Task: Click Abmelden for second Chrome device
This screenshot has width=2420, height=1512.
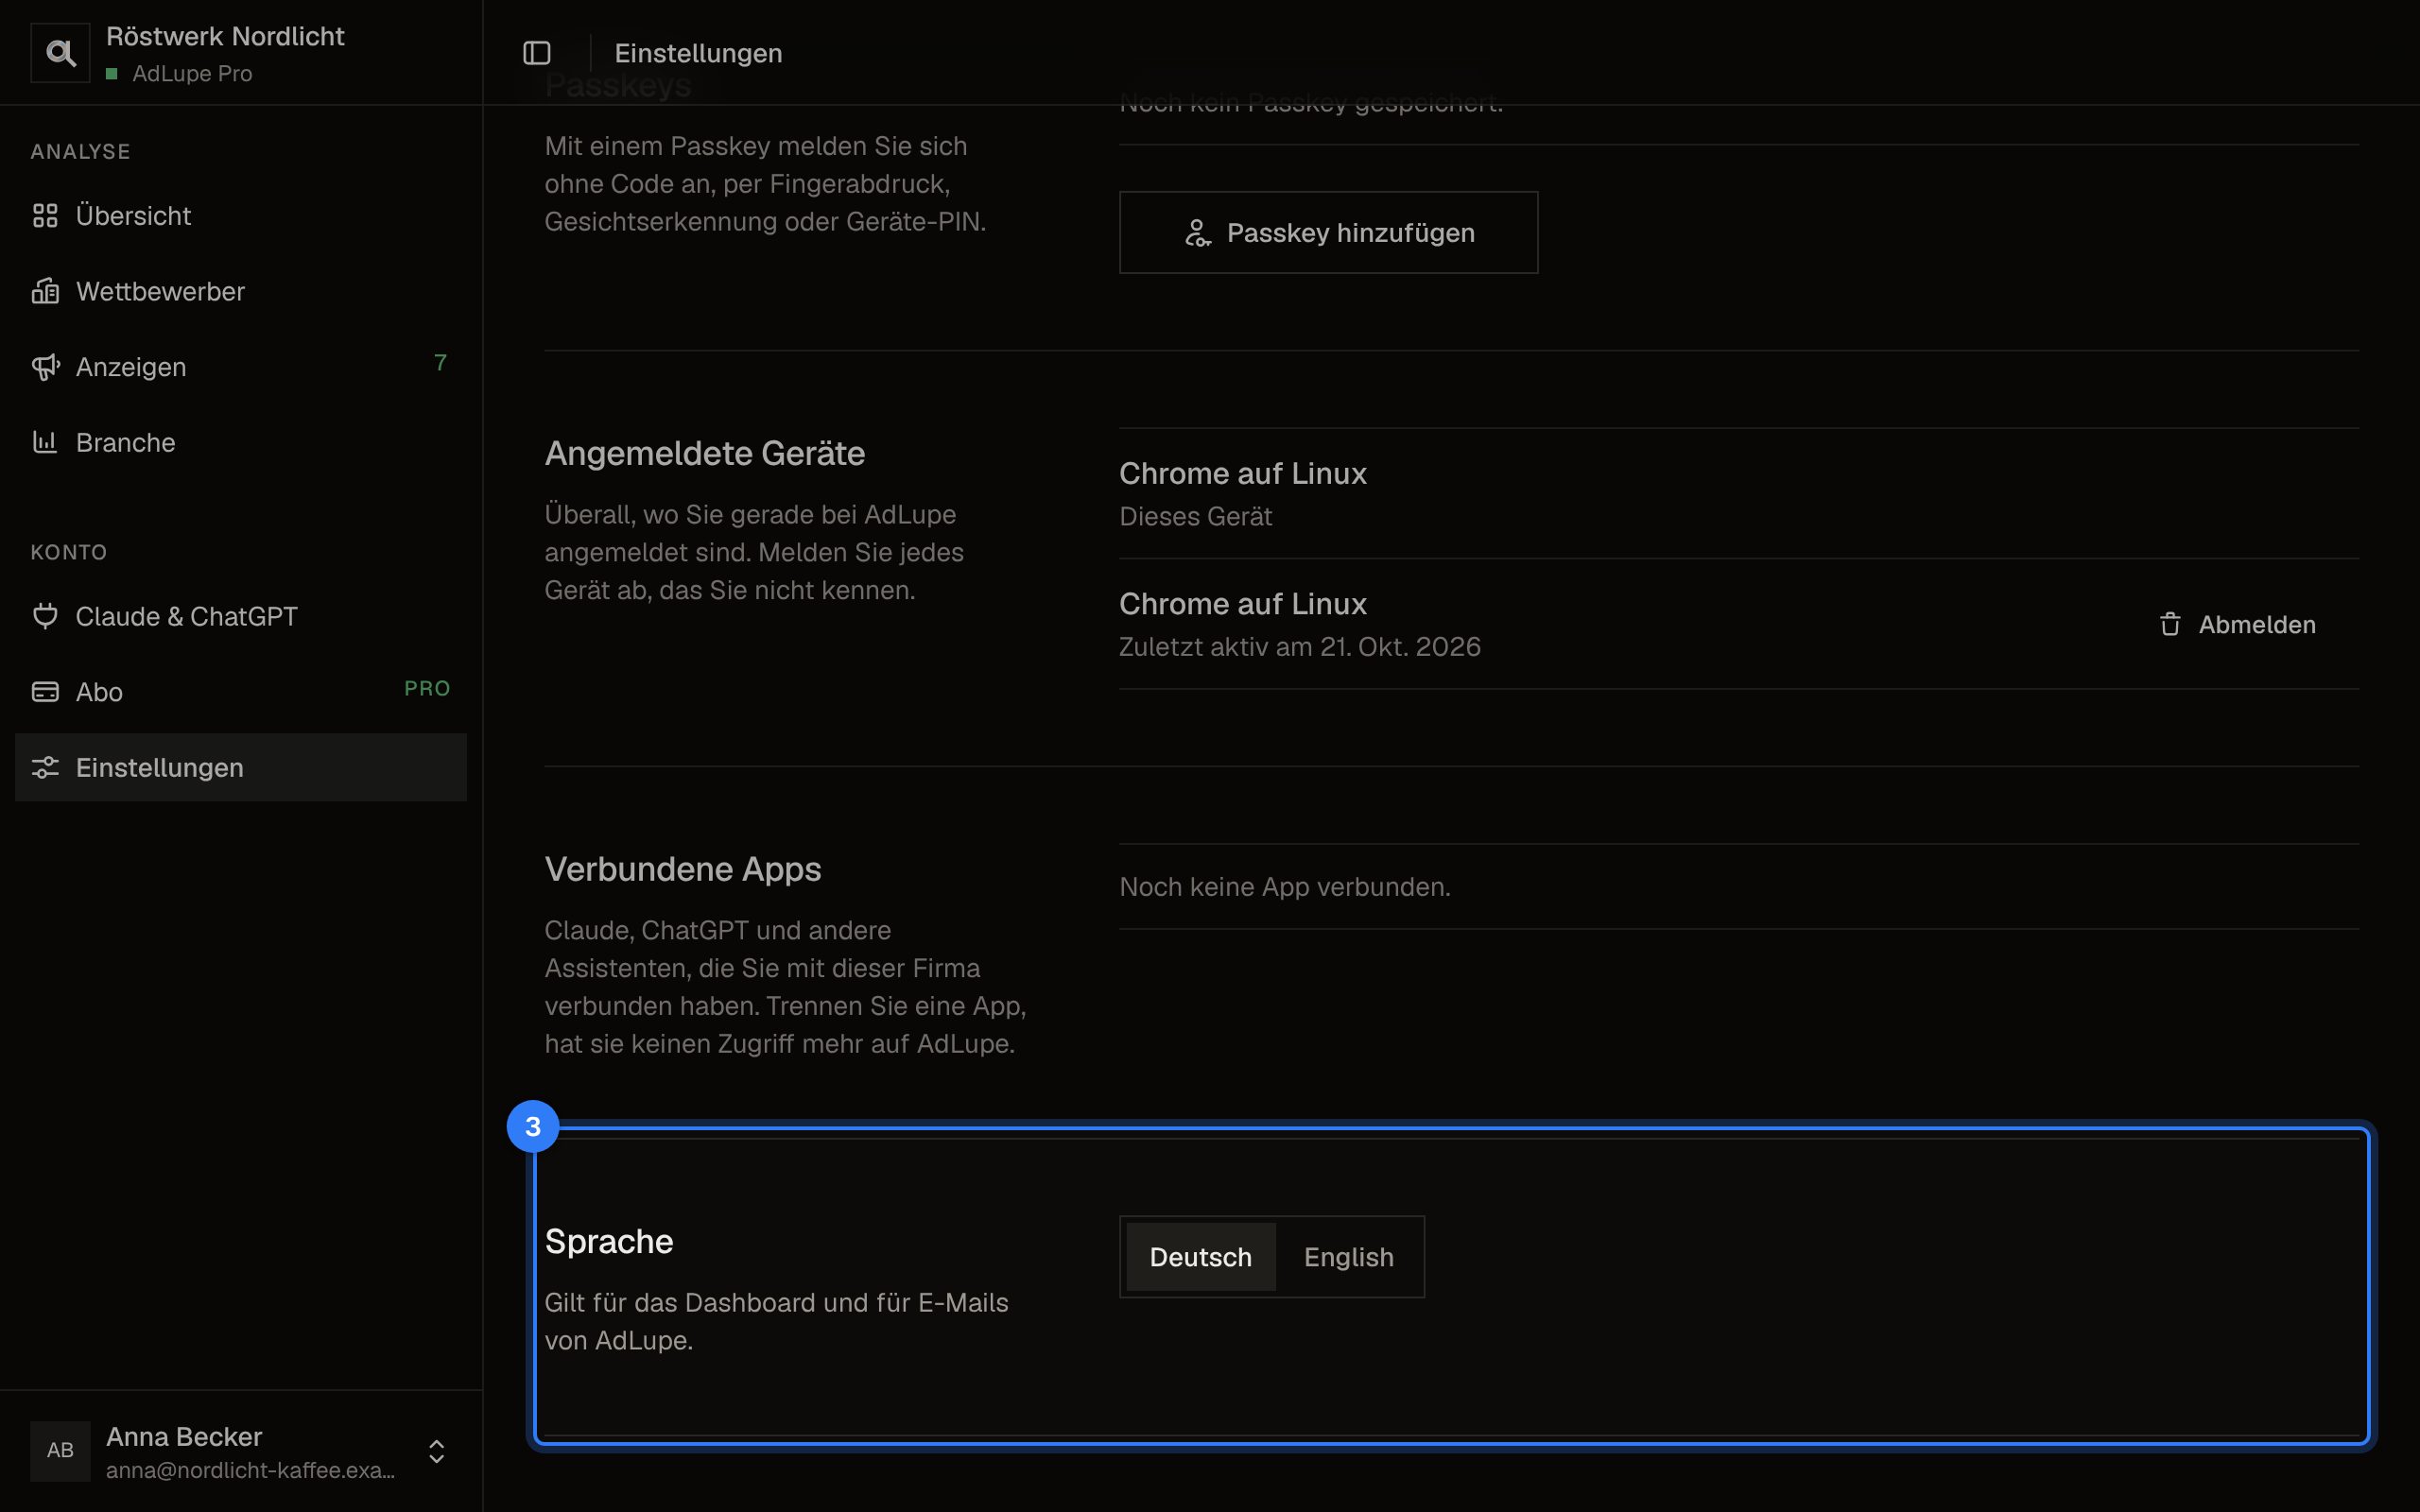Action: (2237, 624)
